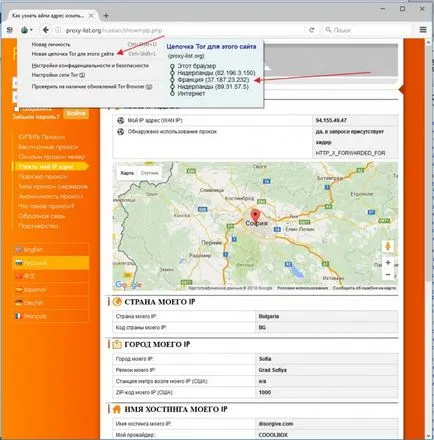Click the NoScript S icon
The height and width of the screenshot is (440, 434).
point(10,30)
